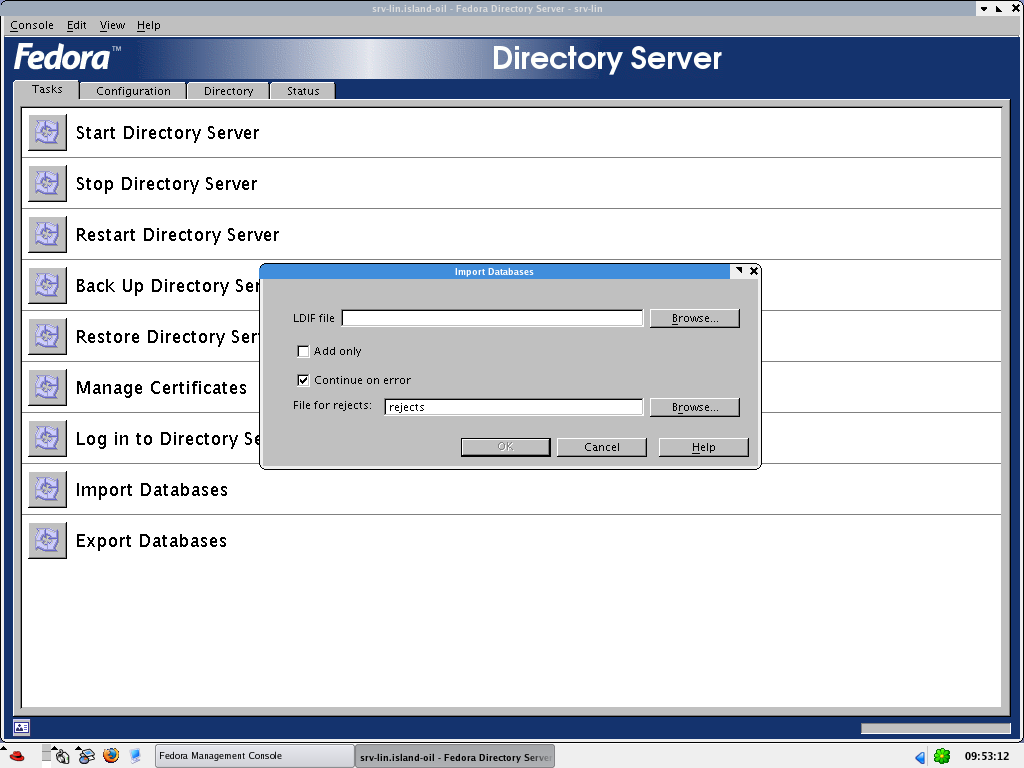This screenshot has height=768, width=1024.
Task: Click the Manage Certificates task icon
Action: (48, 387)
